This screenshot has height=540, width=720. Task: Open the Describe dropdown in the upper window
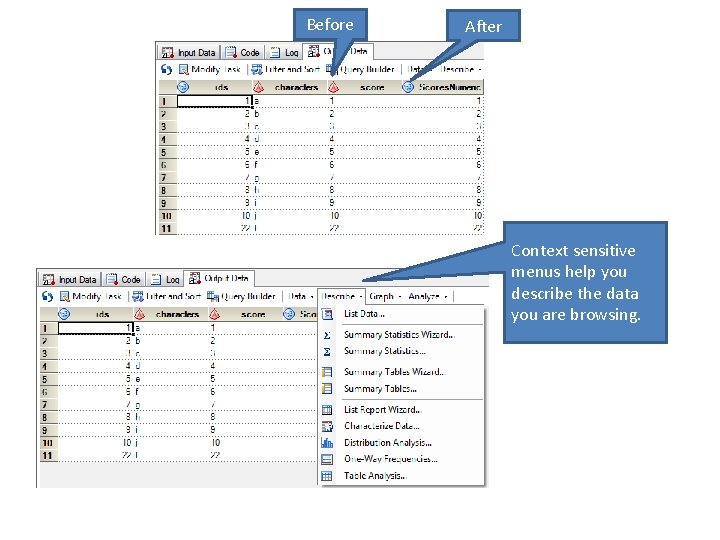[460, 69]
